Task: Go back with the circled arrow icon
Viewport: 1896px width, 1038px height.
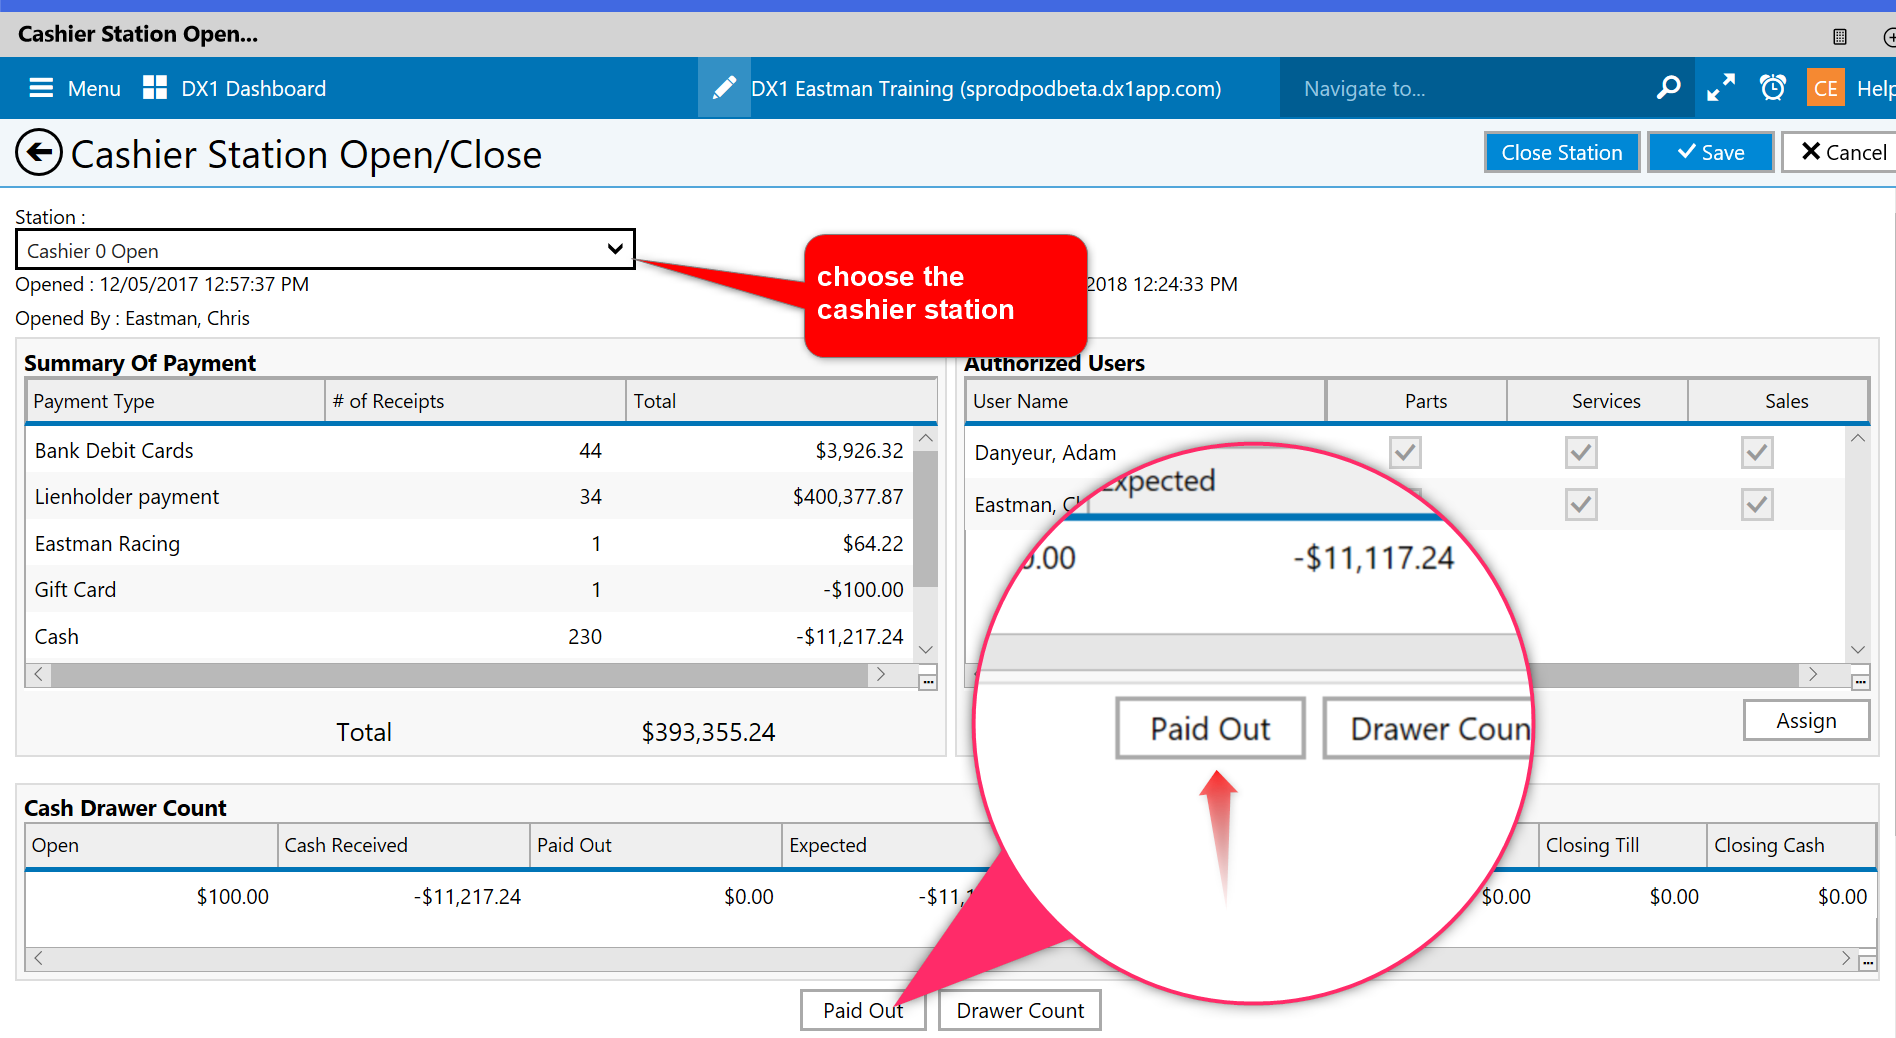Action: click(39, 153)
